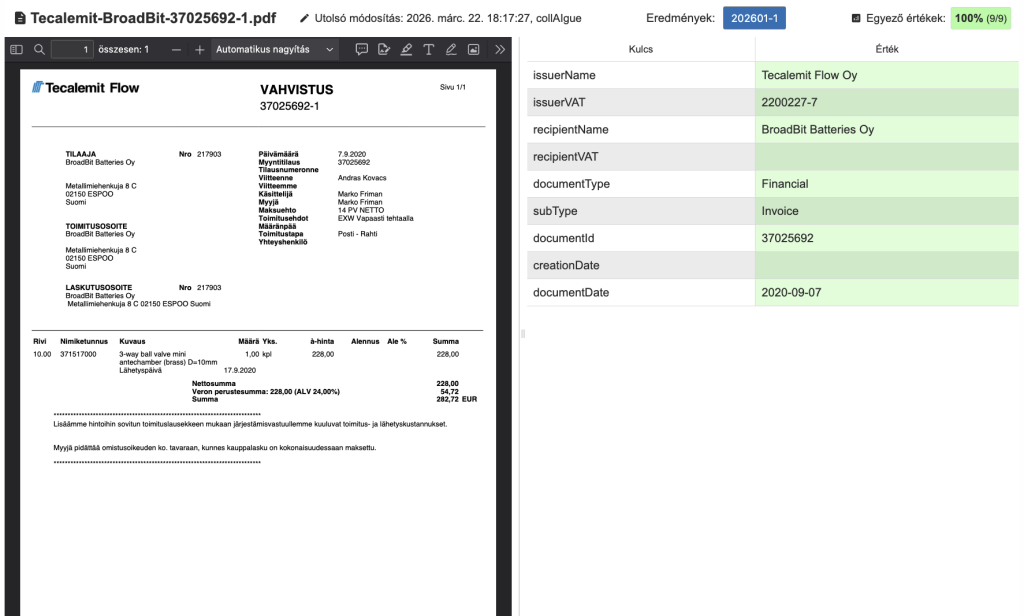Click the Tecalemit Flow logo in the PDF
The height and width of the screenshot is (616, 1024).
86,88
